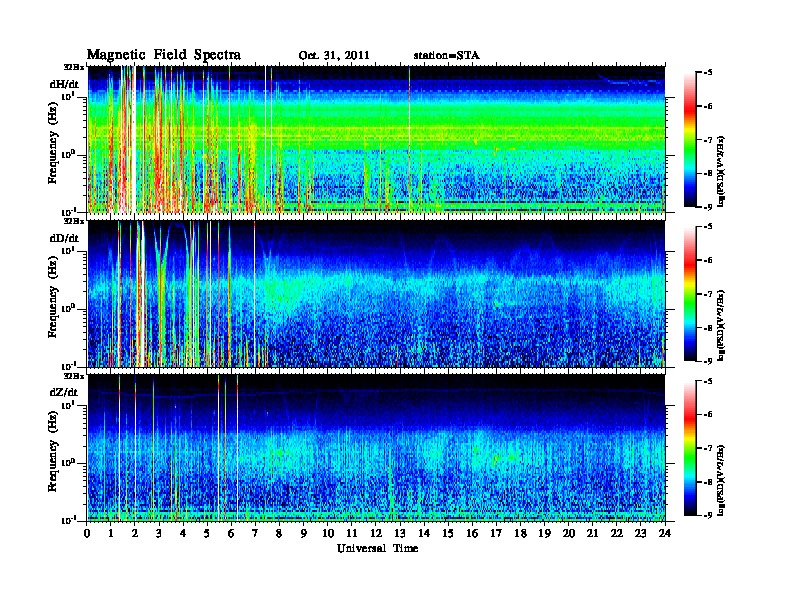
Task: Click hour tick label '12' on the time axis
Action: point(376,533)
